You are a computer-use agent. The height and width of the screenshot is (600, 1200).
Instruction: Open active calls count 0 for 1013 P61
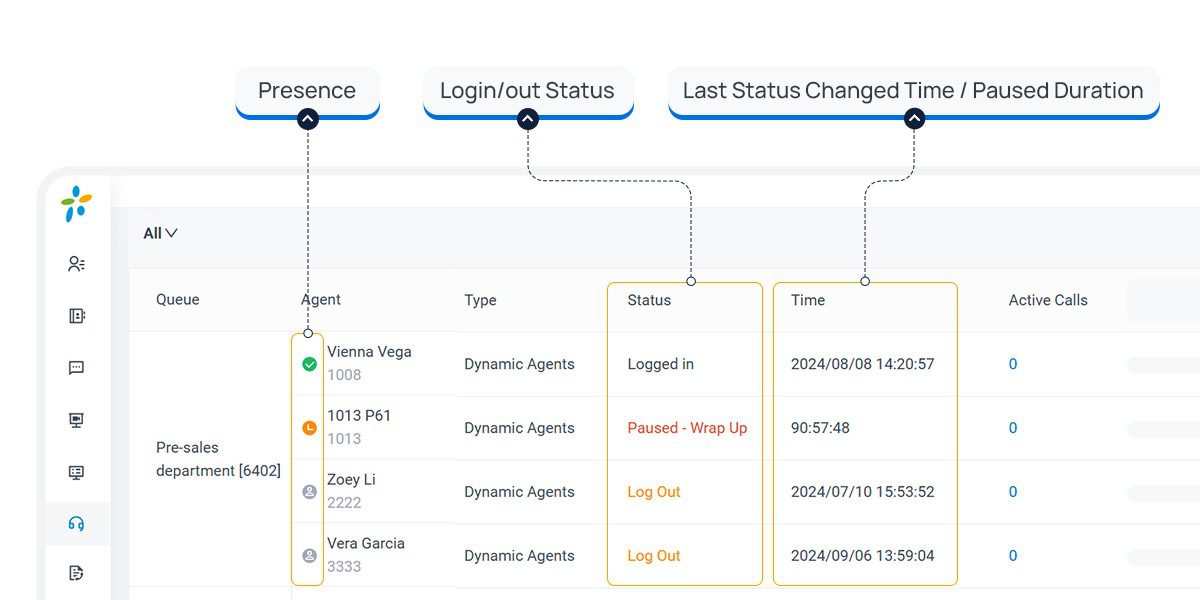point(1013,428)
